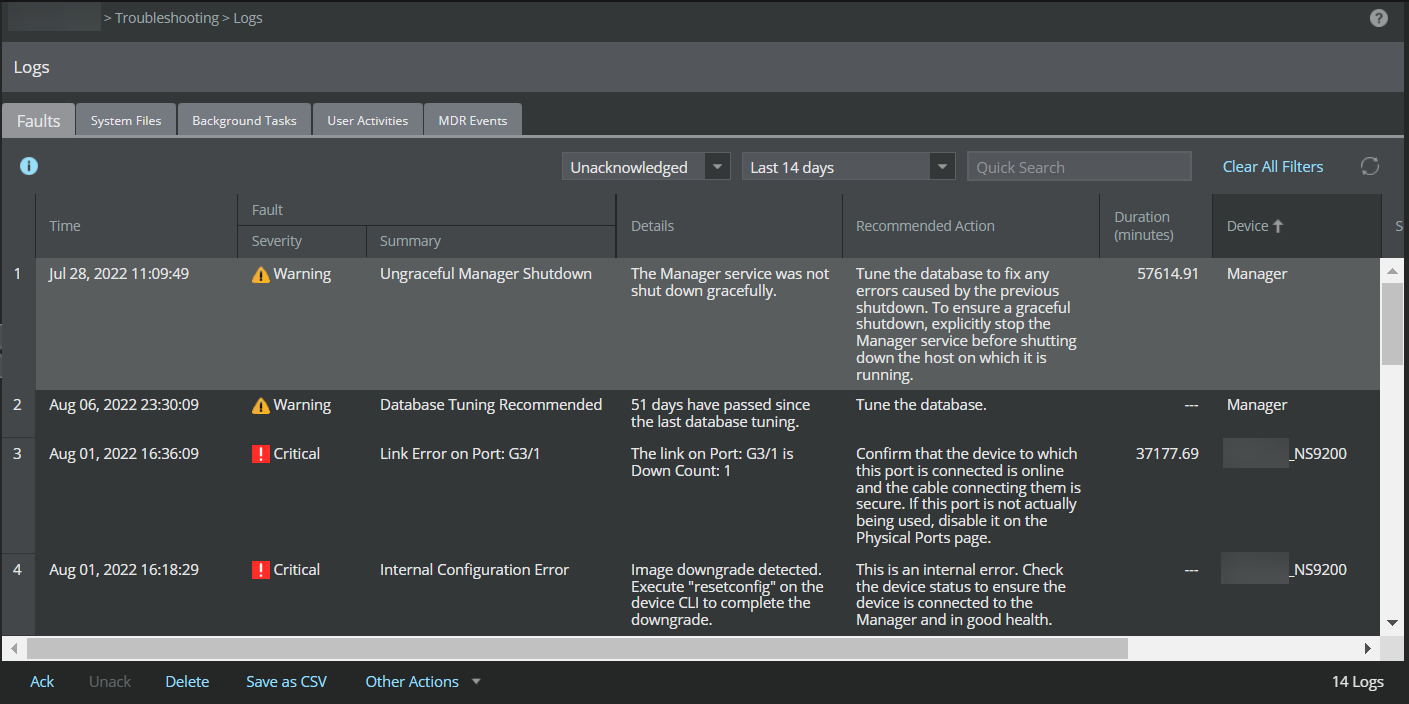Click the vertical scrollbar thumb
Screen dimensions: 1409x704
click(1392, 323)
